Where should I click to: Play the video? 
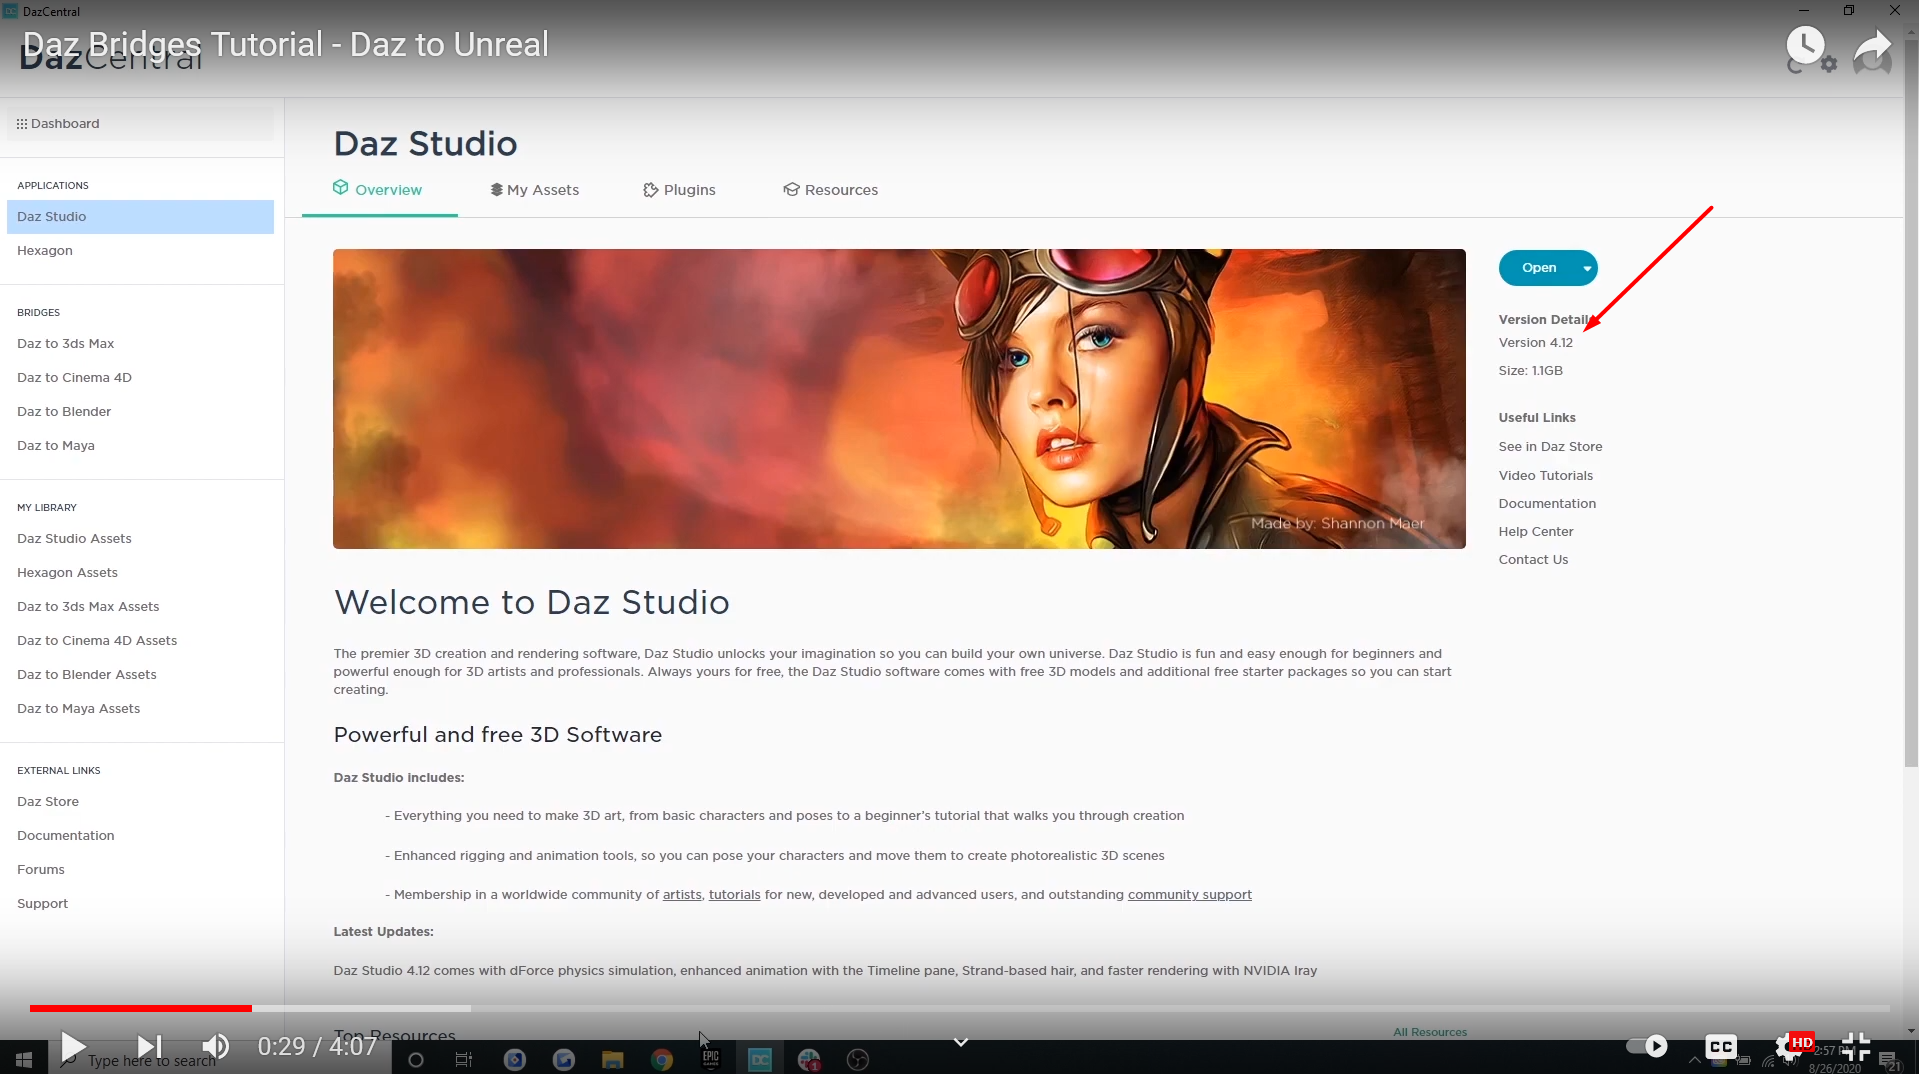point(73,1047)
